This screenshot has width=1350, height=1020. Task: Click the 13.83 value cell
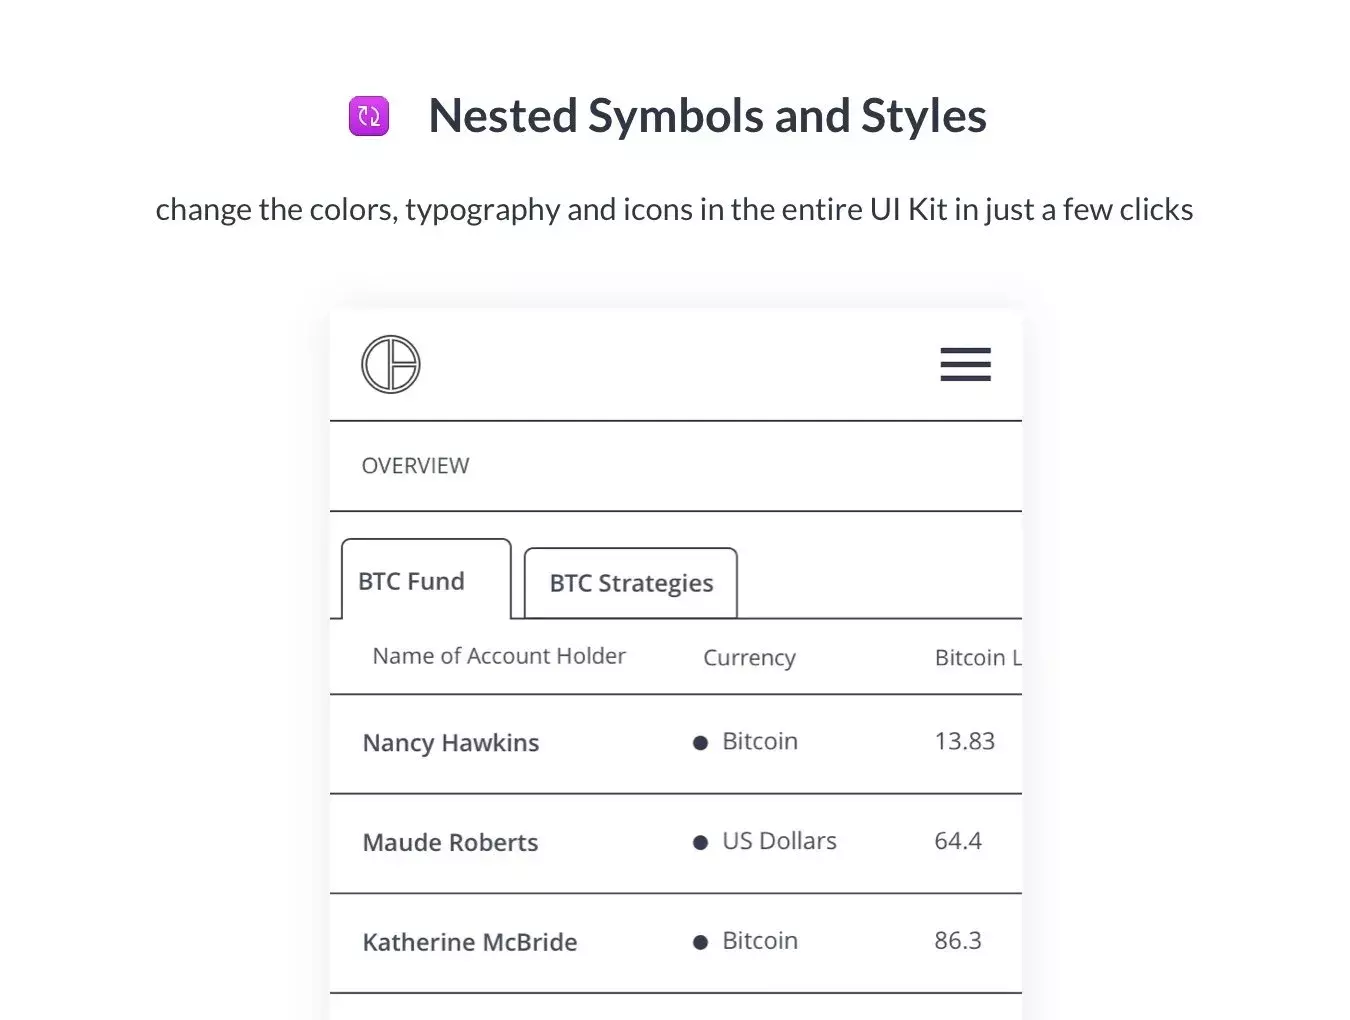[965, 741]
